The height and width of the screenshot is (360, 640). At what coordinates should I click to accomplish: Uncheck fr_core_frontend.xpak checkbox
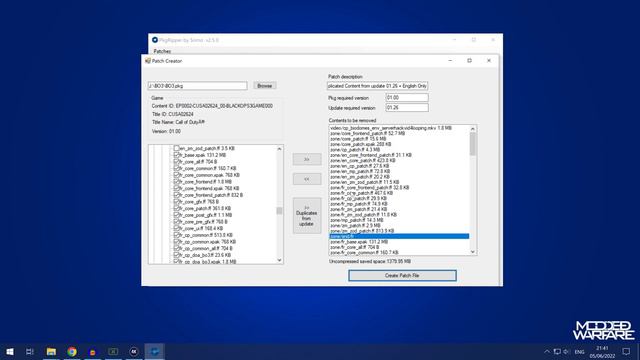pyautogui.click(x=177, y=188)
